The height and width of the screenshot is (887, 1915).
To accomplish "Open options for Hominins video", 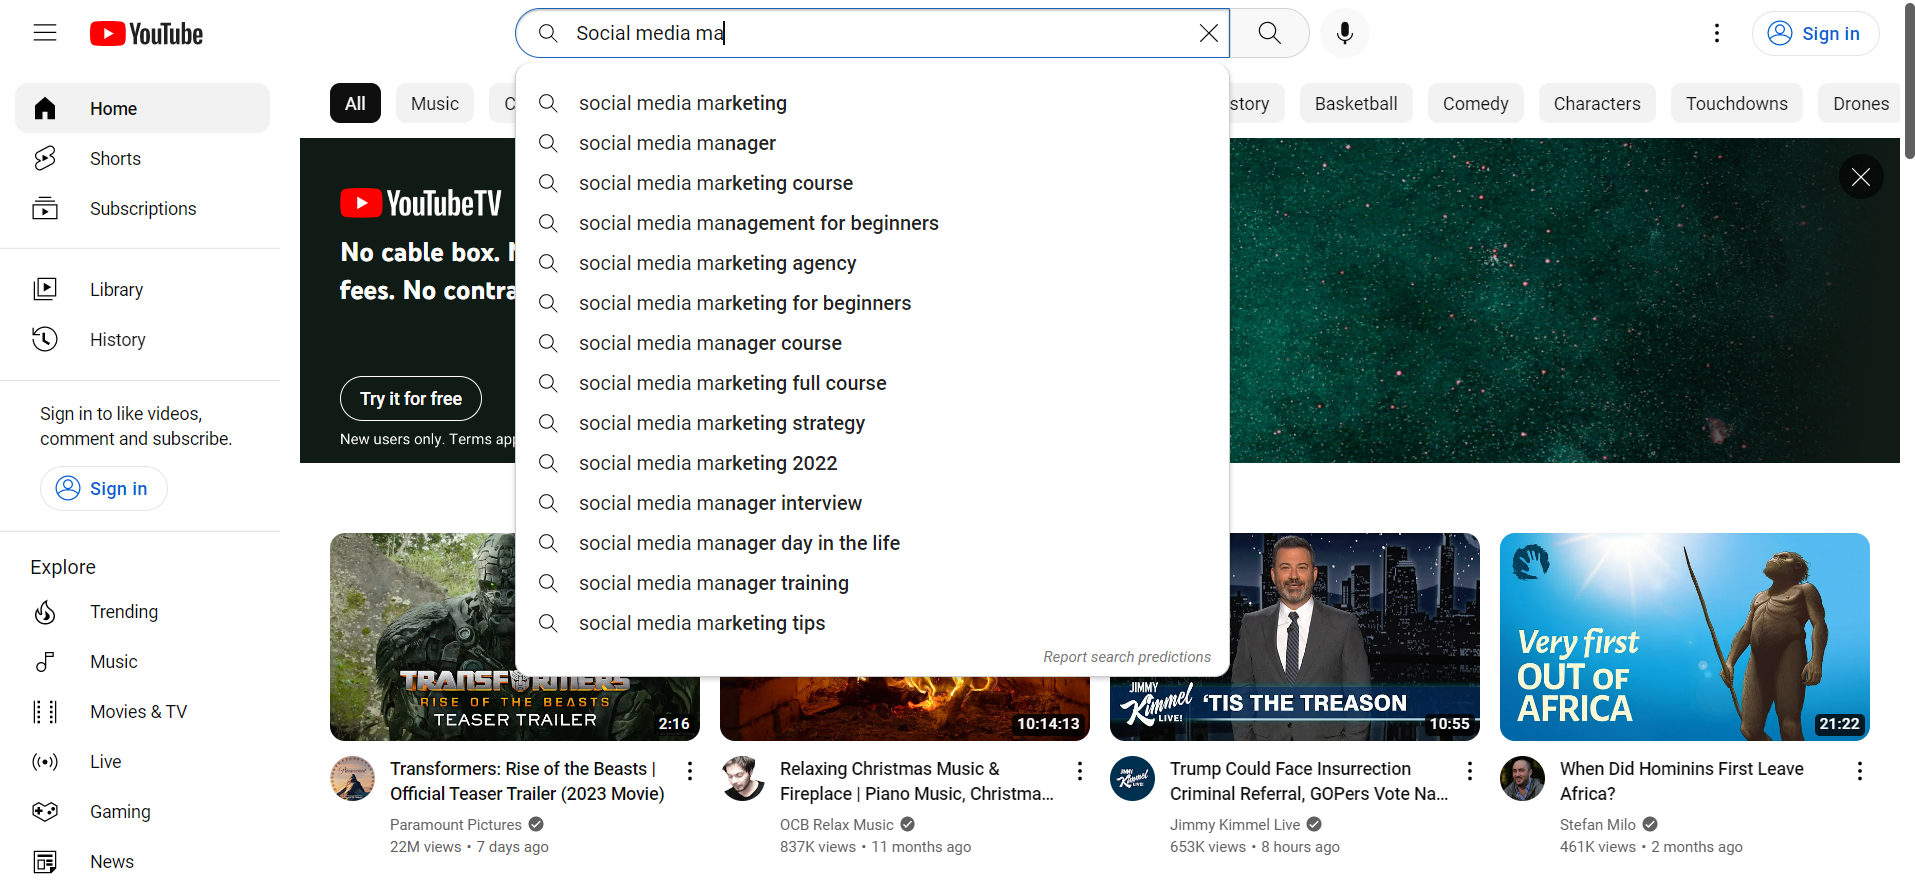I will coord(1860,770).
